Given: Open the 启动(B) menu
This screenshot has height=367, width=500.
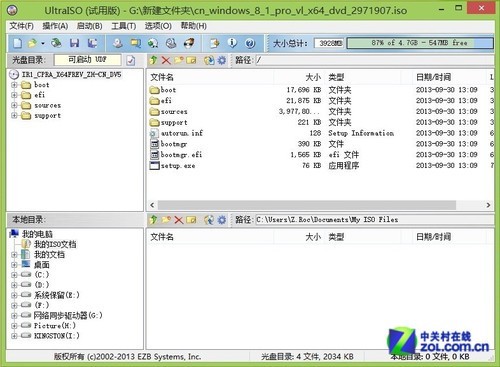Looking at the screenshot, I should tap(89, 26).
